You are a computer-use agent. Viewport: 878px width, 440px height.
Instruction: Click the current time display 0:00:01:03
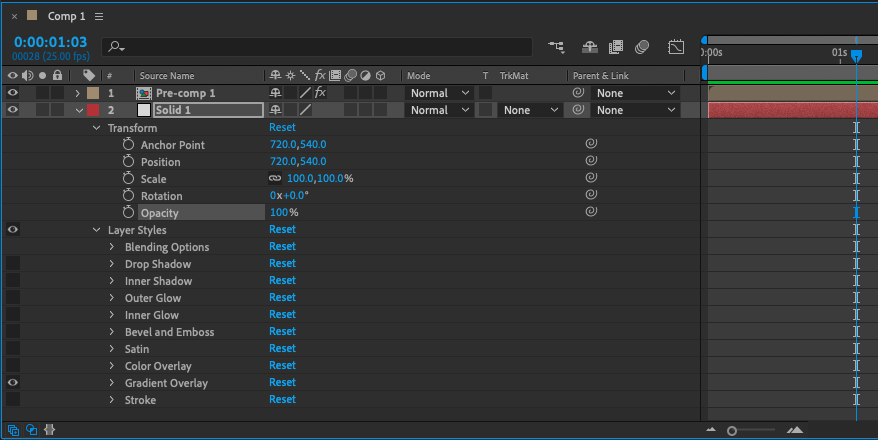[50, 42]
